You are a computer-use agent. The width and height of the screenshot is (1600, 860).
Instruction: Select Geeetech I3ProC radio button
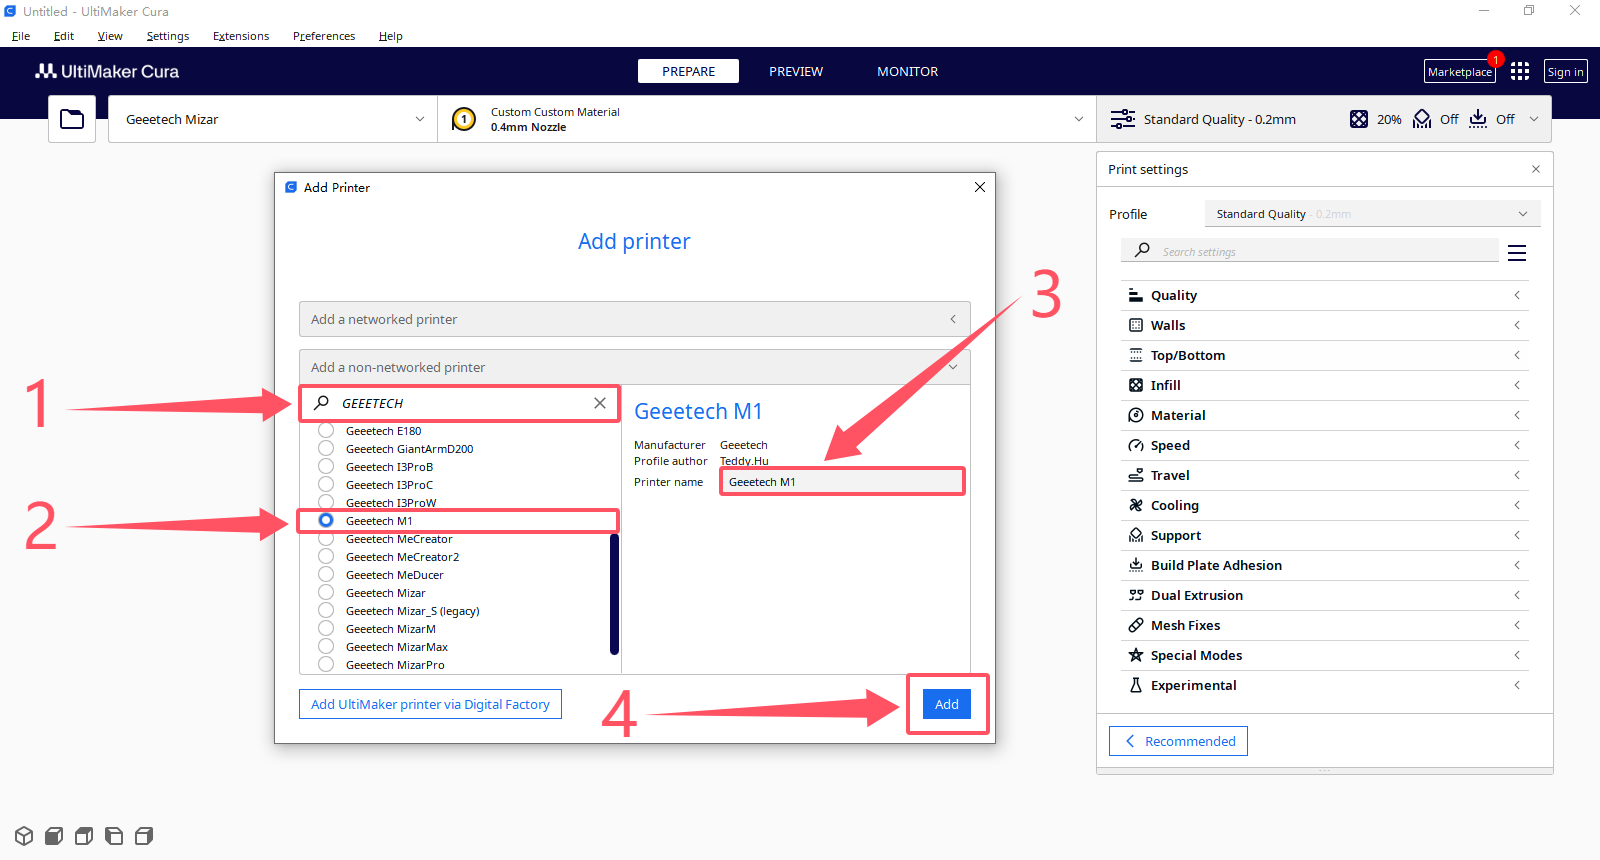coord(326,484)
